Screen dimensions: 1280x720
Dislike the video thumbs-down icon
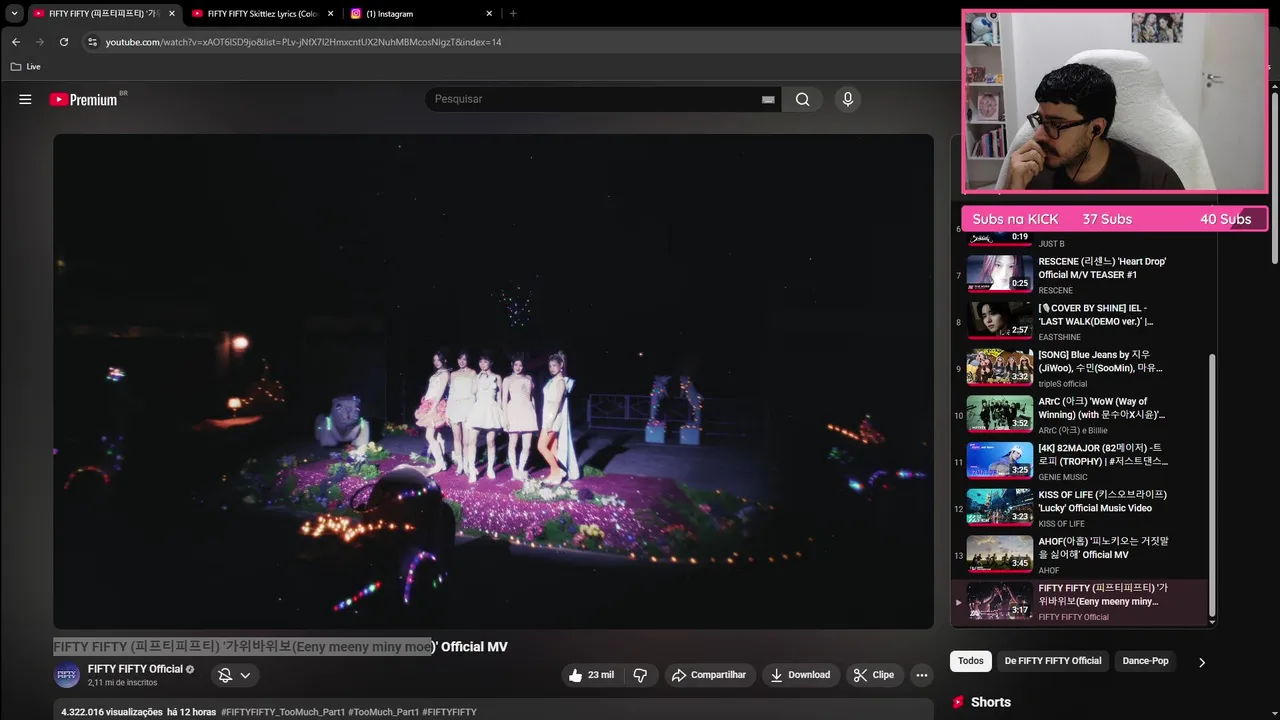[640, 675]
